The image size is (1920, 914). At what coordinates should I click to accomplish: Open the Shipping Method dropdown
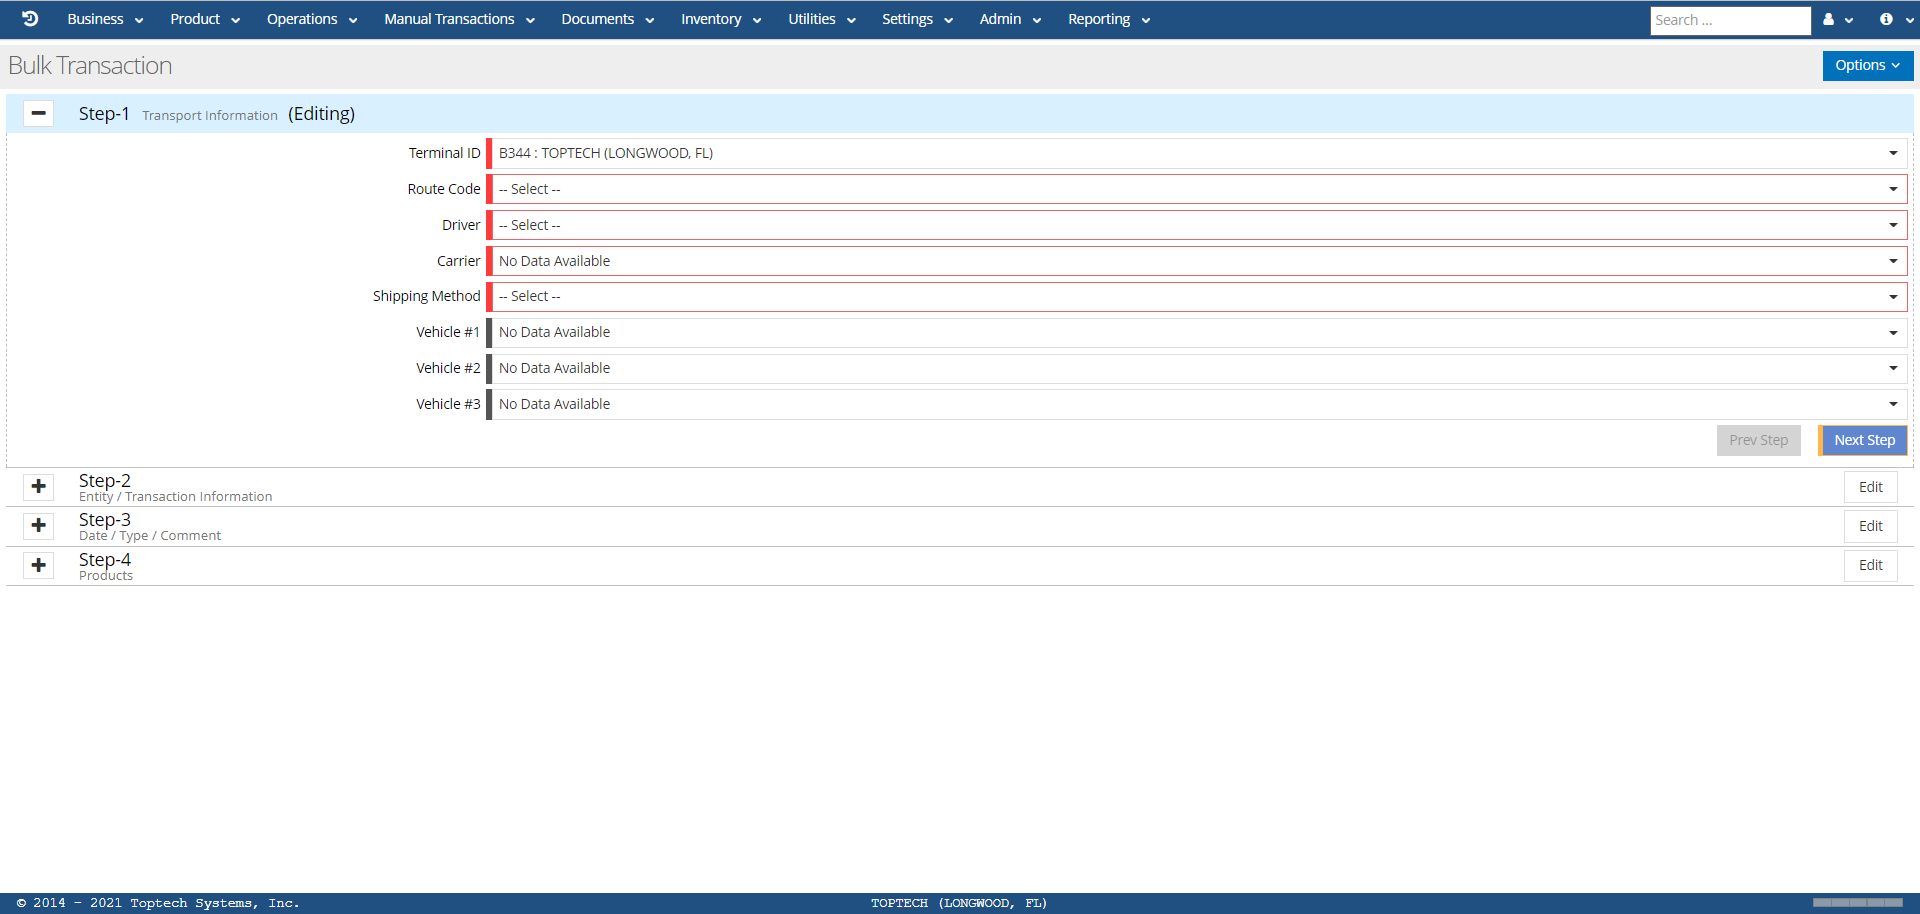pos(1198,297)
